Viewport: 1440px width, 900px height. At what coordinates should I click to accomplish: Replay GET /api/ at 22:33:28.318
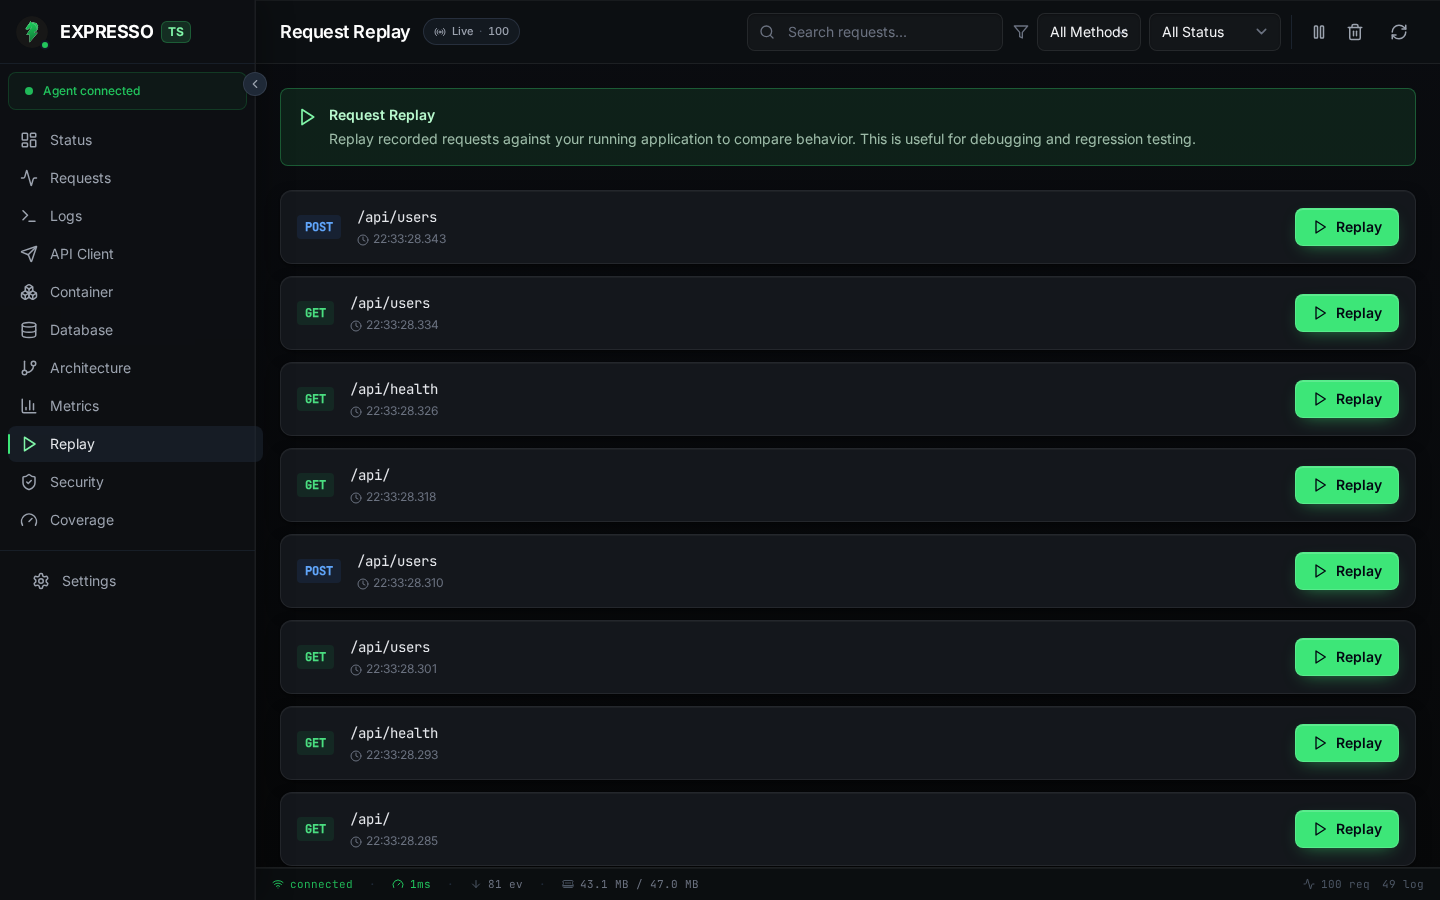pos(1347,485)
